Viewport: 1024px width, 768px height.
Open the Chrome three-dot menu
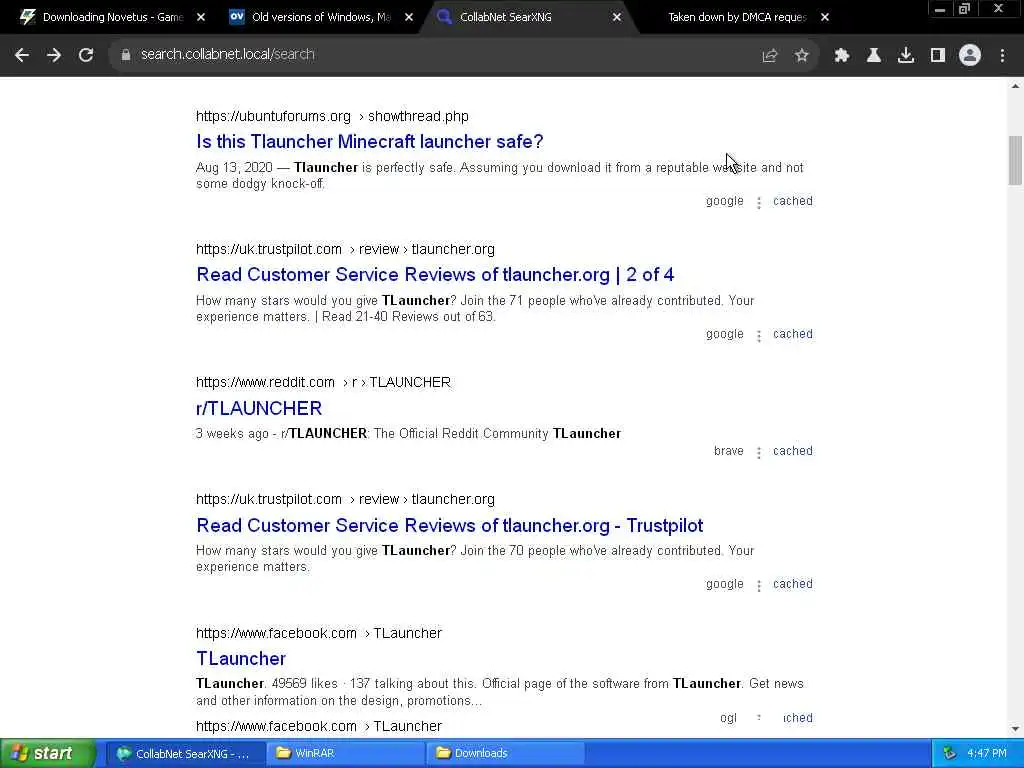(1002, 56)
